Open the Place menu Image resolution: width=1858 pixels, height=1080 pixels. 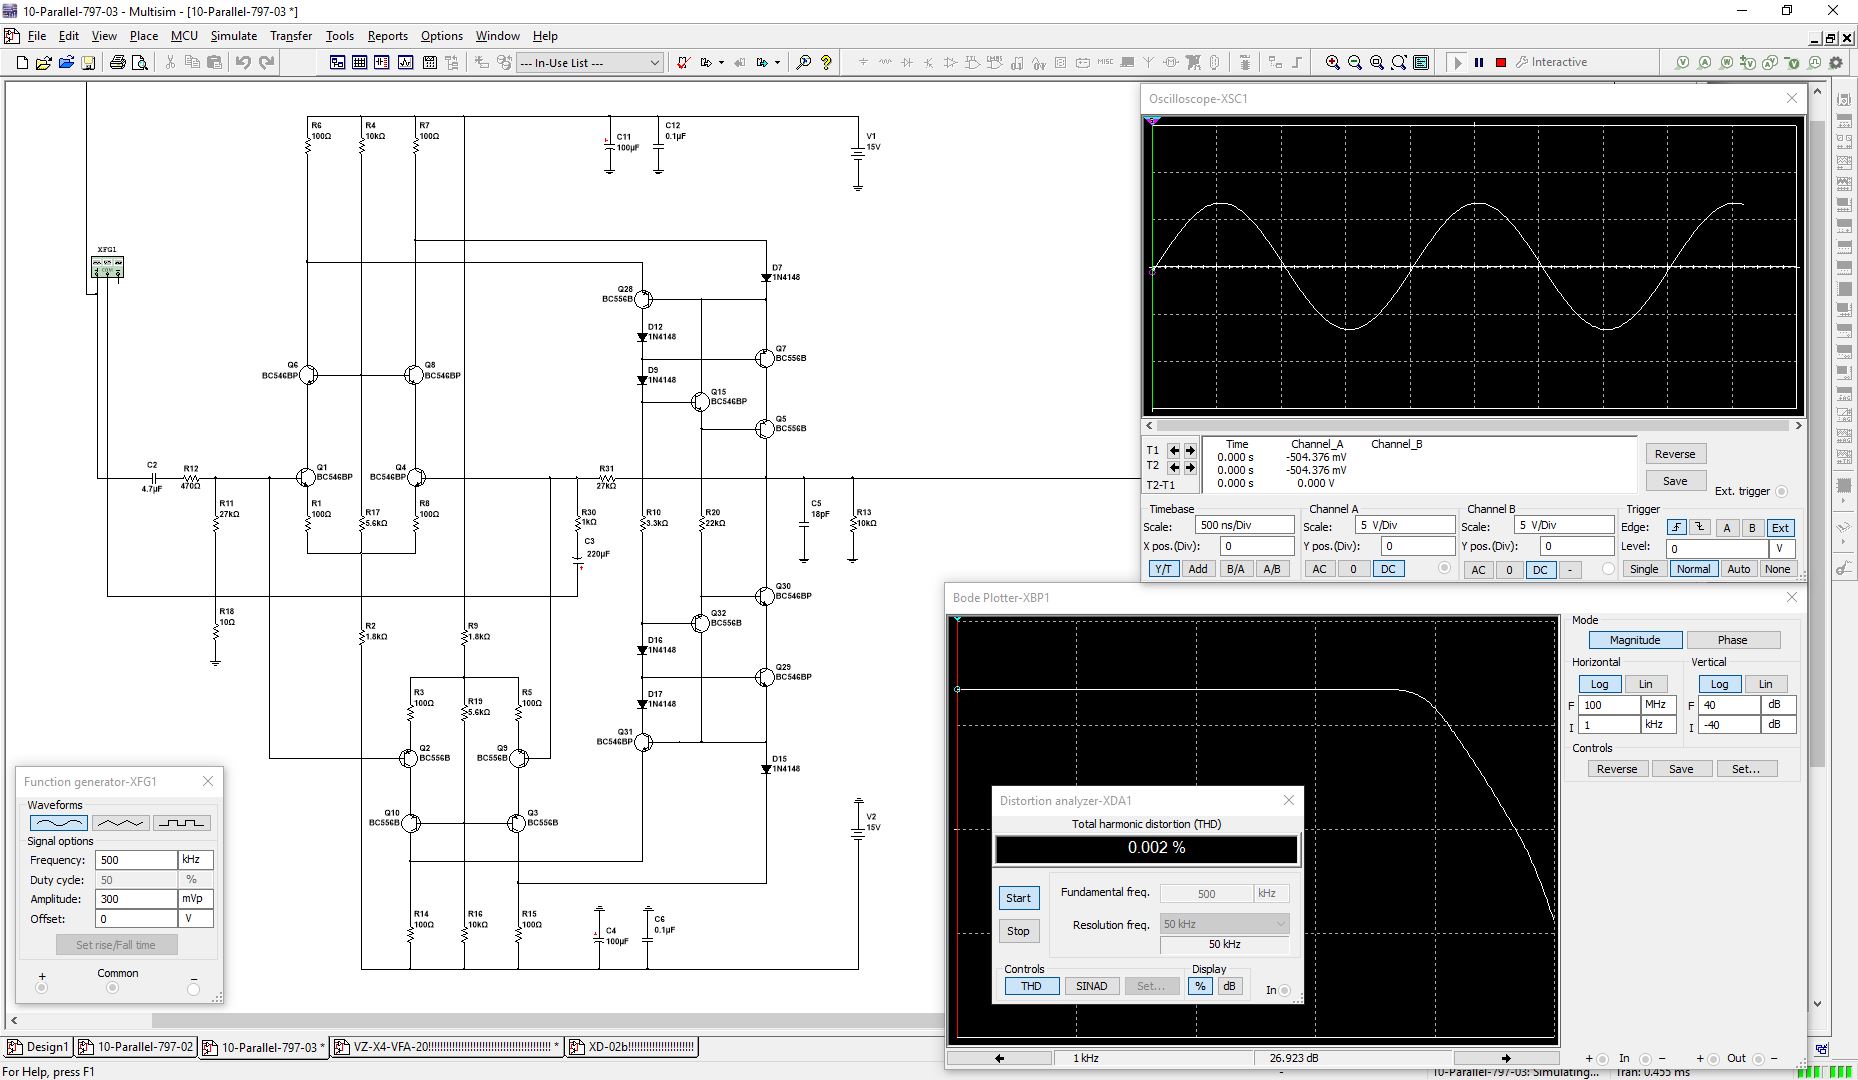[144, 36]
